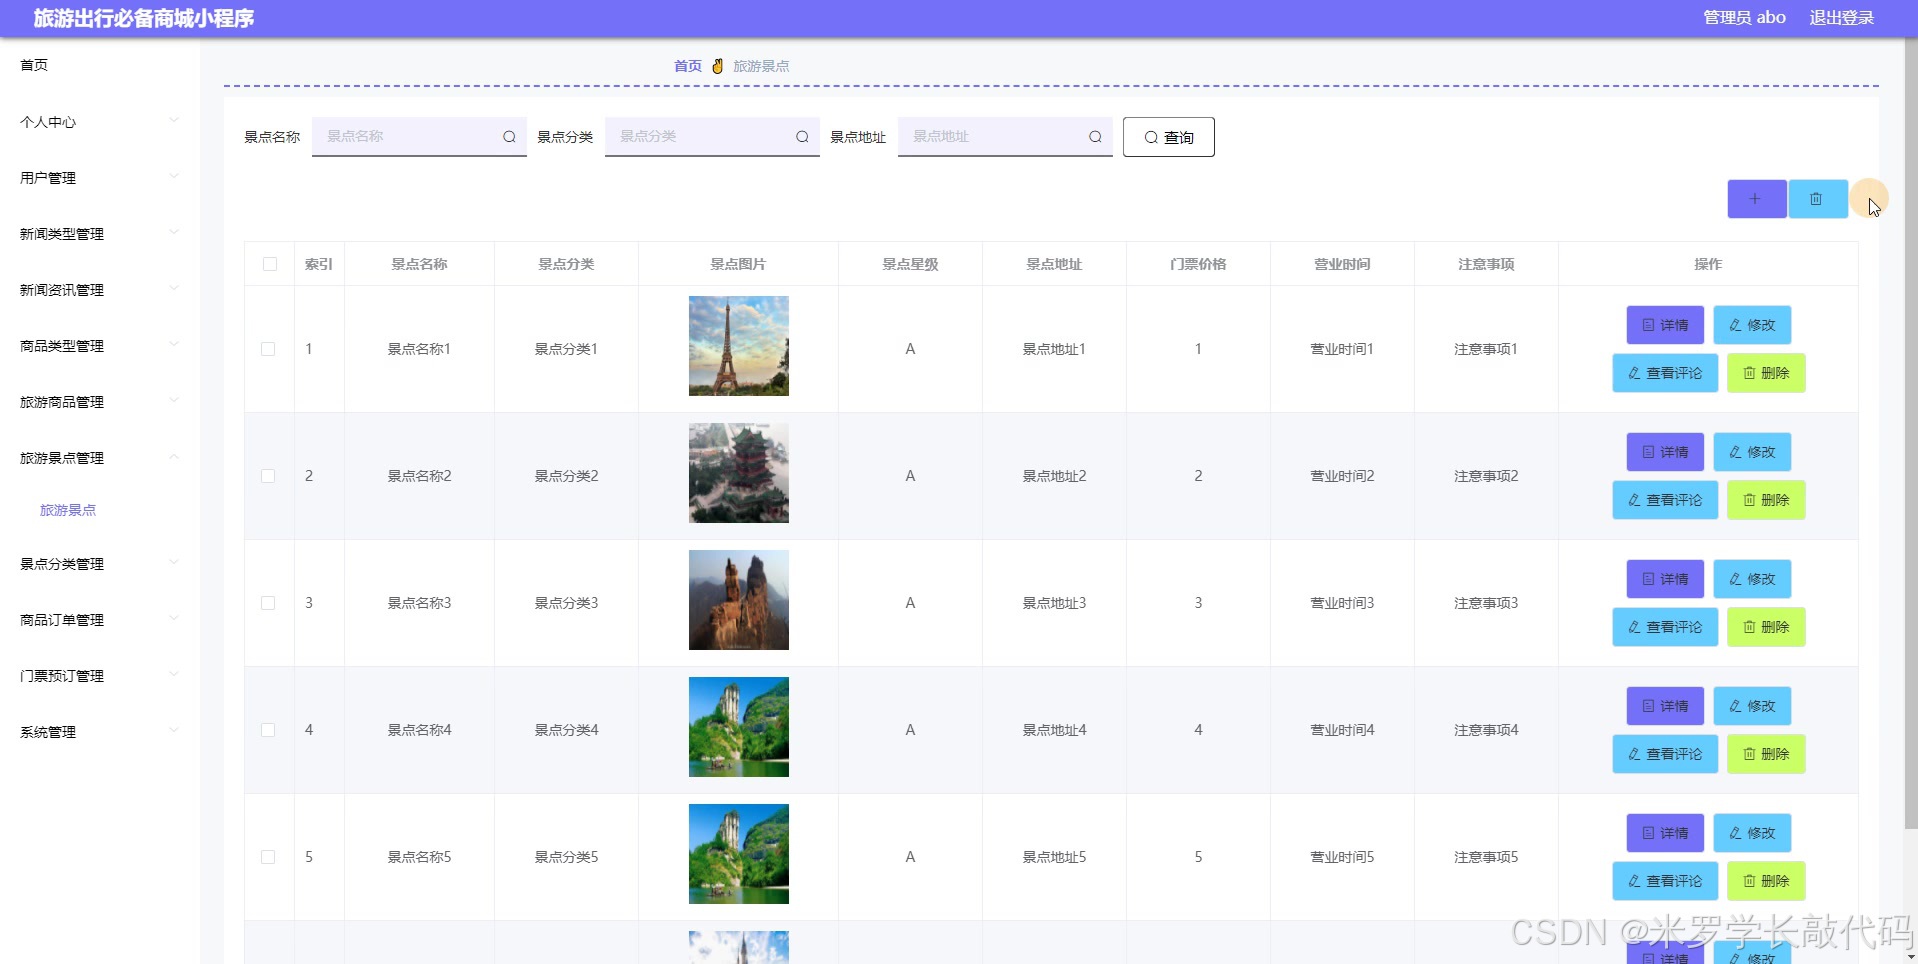This screenshot has width=1918, height=964.
Task: Click 修改 for row 景点名称5
Action: 1752,833
